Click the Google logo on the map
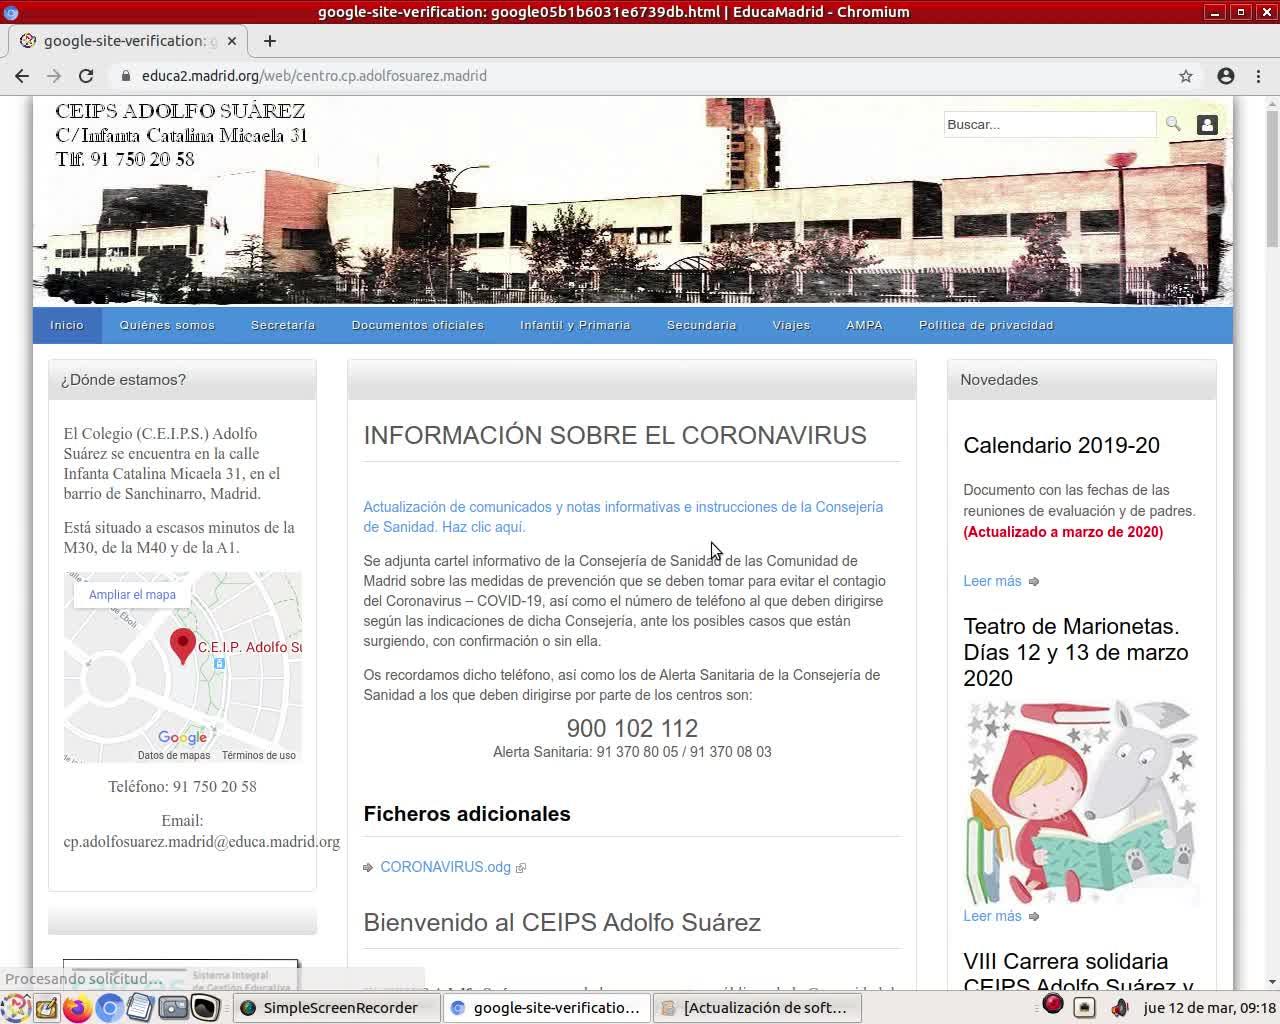This screenshot has height=1024, width=1280. pos(183,738)
